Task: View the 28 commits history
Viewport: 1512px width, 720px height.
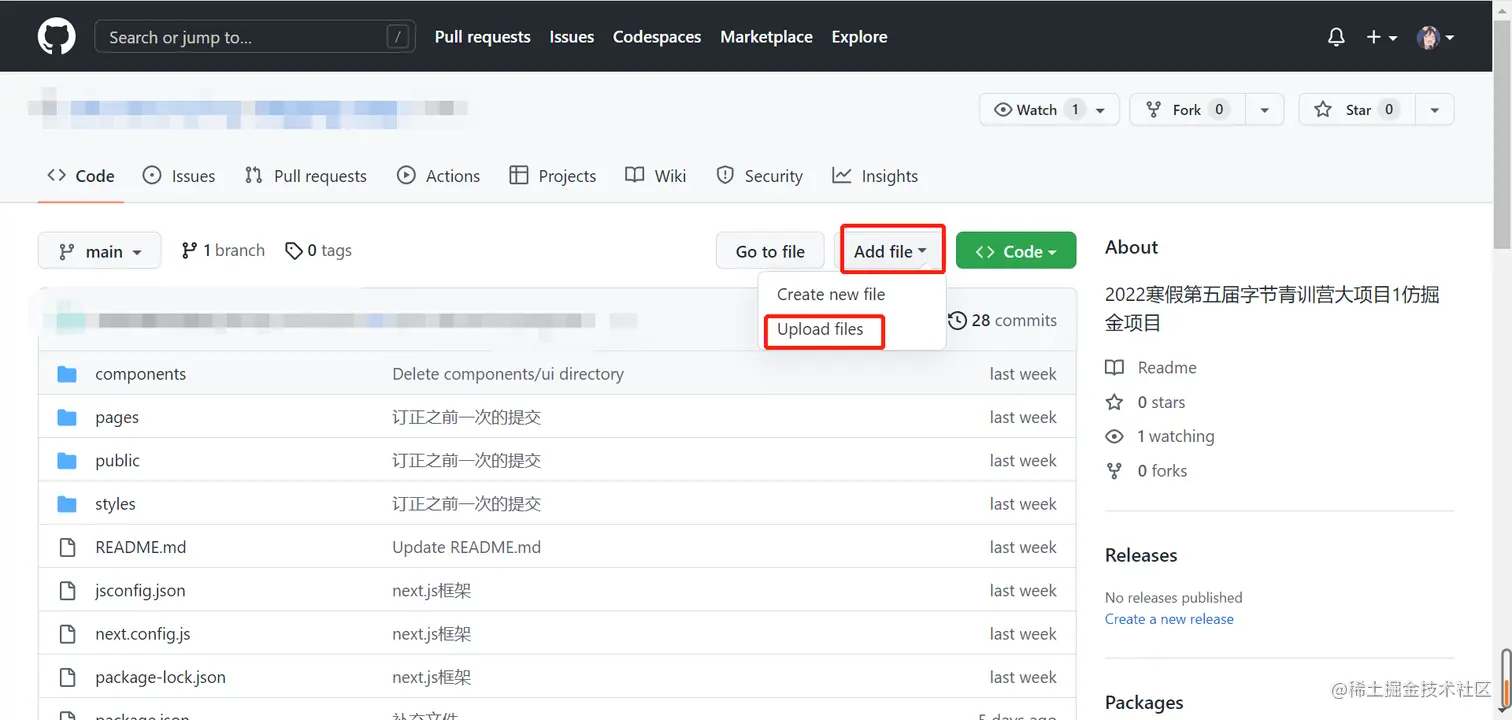Action: pos(1002,320)
